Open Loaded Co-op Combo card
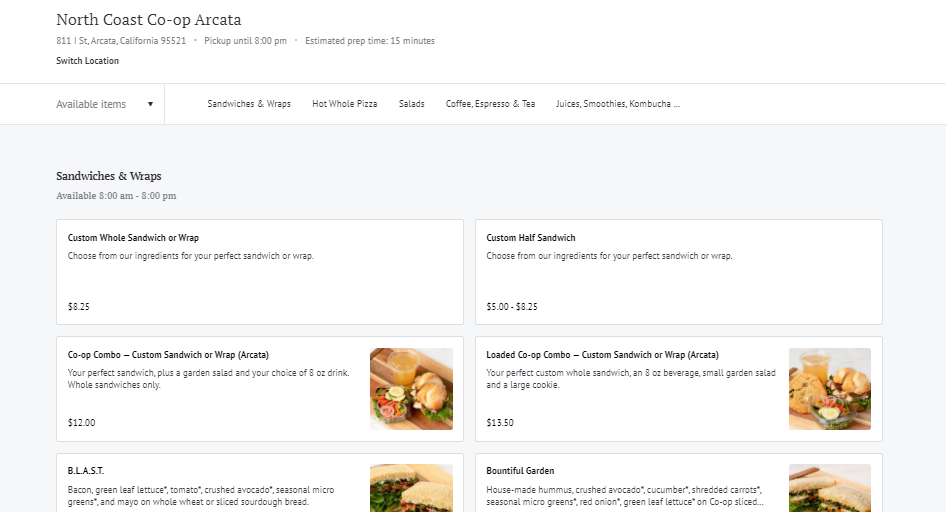This screenshot has width=946, height=512. tap(679, 389)
